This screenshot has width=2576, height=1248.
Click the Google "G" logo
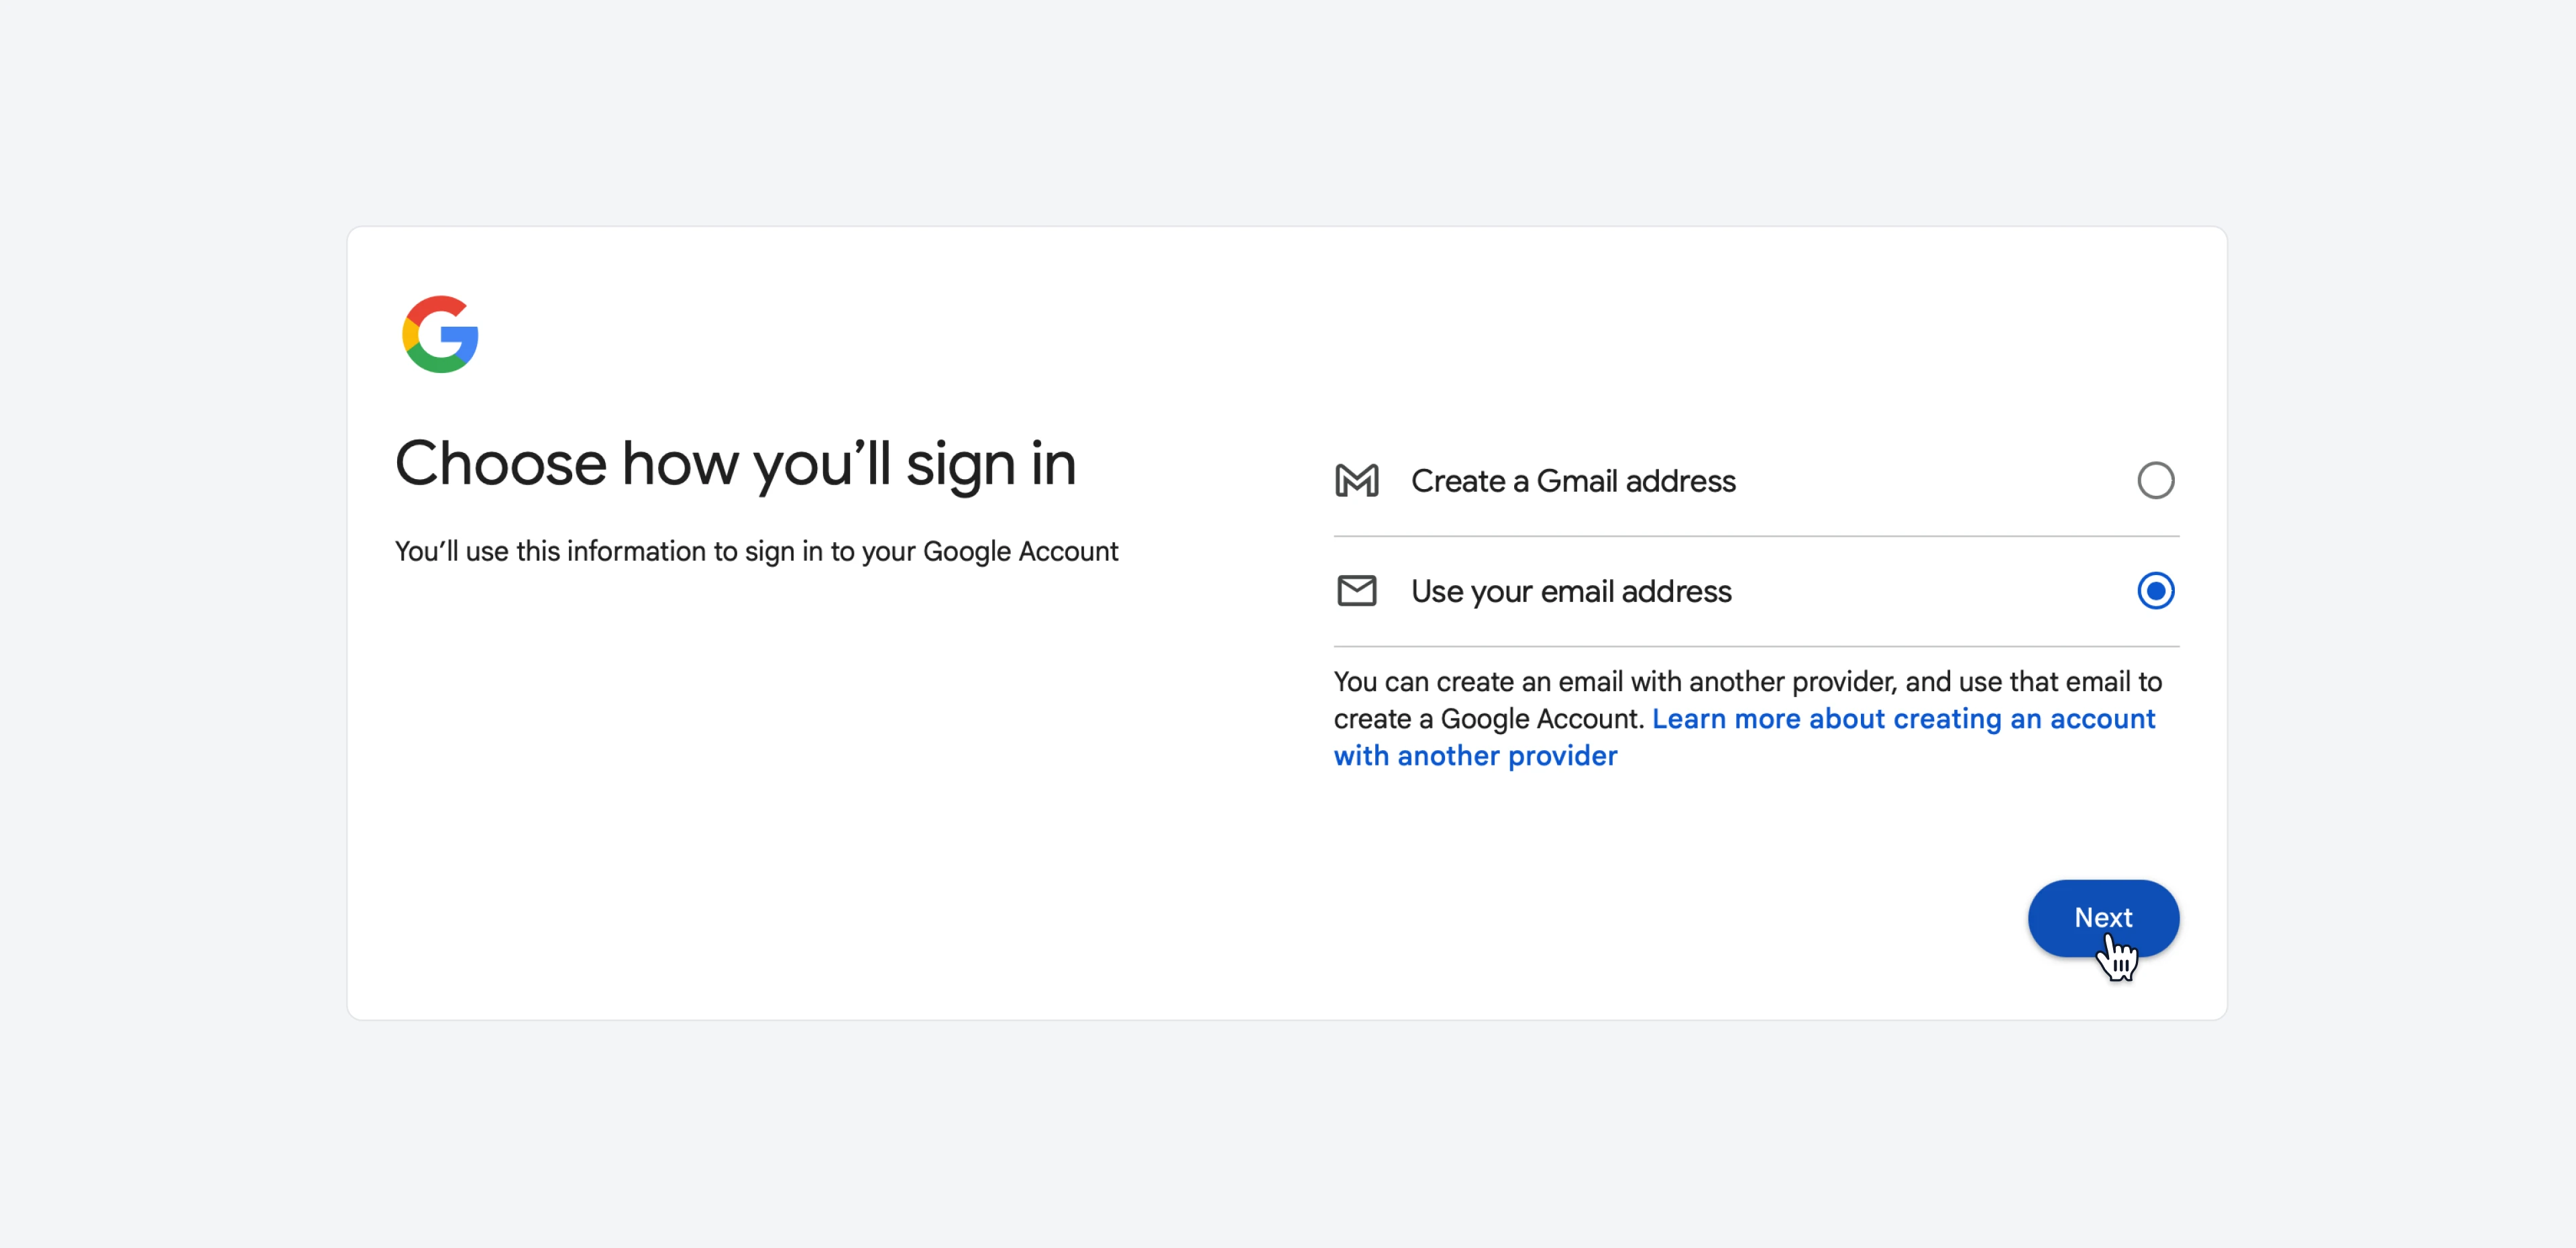click(x=440, y=334)
